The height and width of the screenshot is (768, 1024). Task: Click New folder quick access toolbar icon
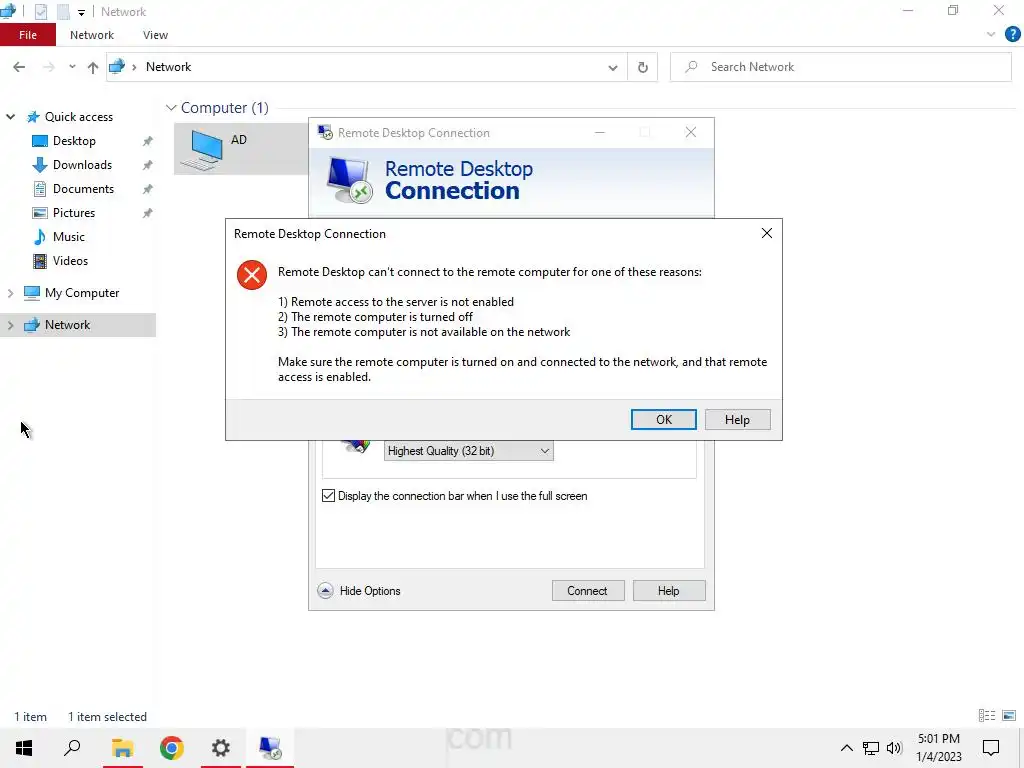[x=63, y=12]
